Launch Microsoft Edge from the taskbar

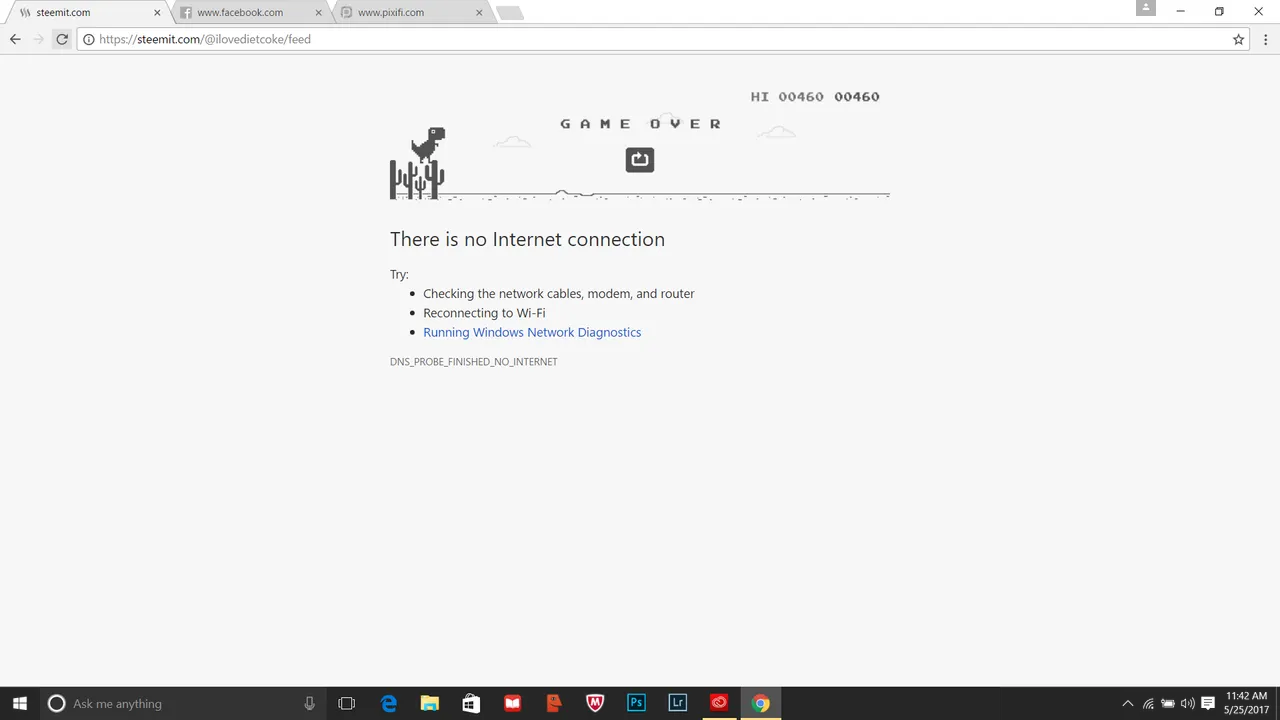pos(389,703)
